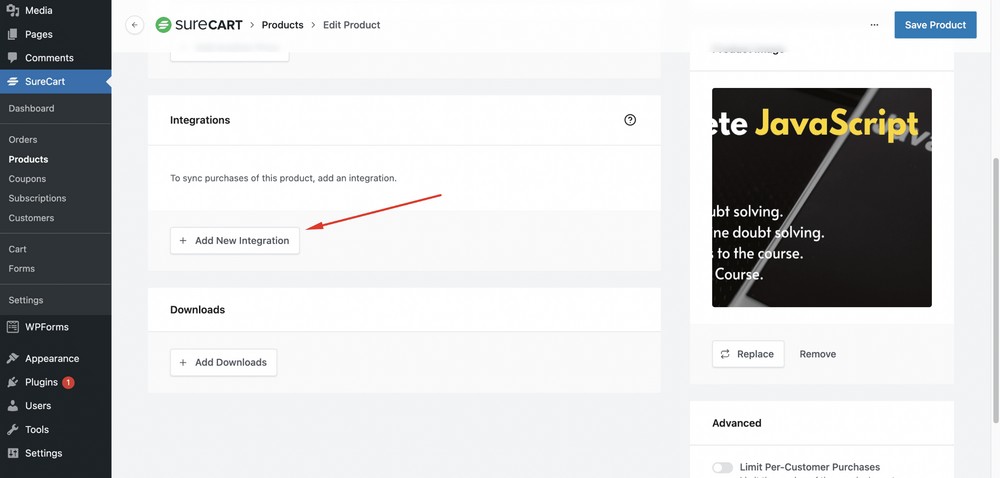Image resolution: width=1000 pixels, height=478 pixels.
Task: Click the Add Downloads button
Action: point(223,362)
